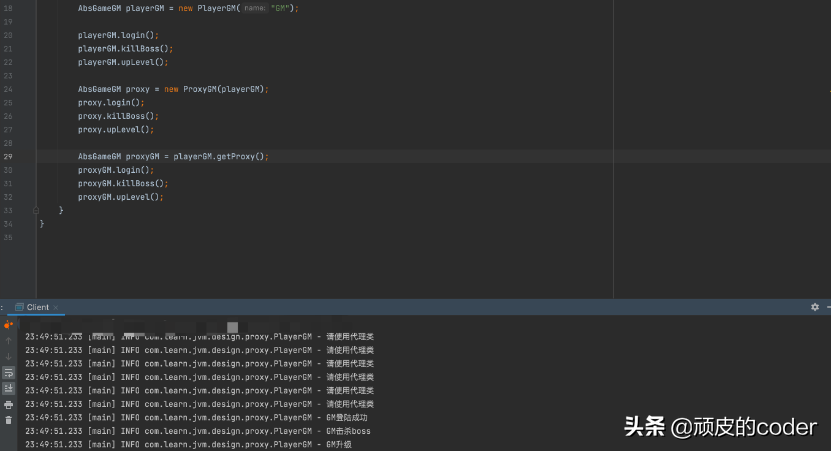
Task: Toggle soft-wrap in the Run console
Action: click(x=8, y=373)
